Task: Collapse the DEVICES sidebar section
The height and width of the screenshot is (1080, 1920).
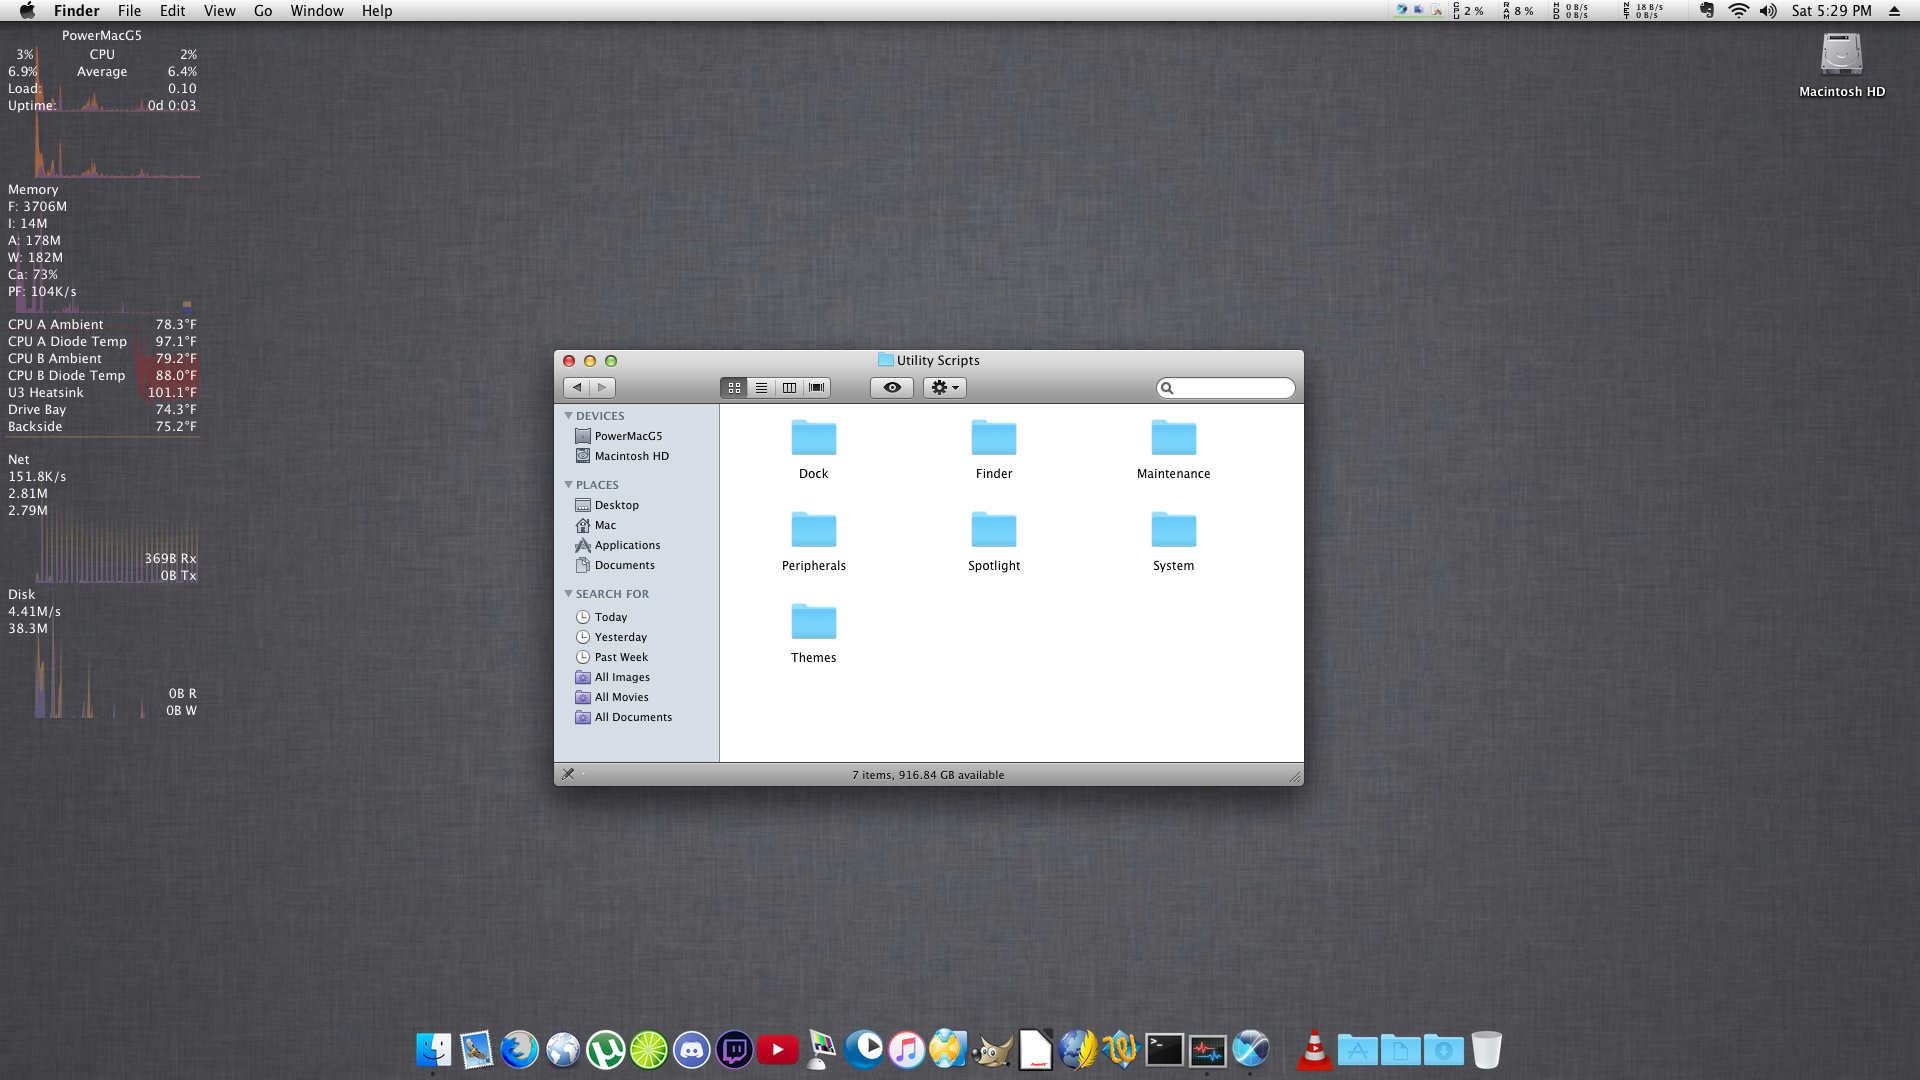Action: [568, 416]
